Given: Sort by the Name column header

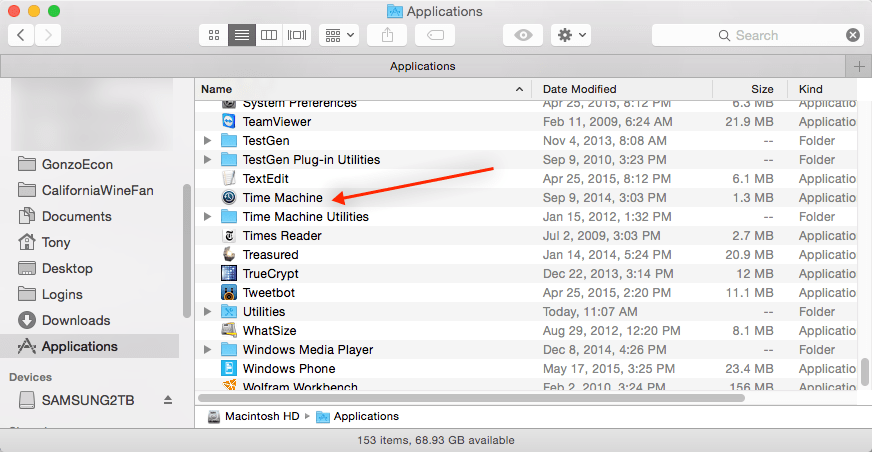Looking at the screenshot, I should point(363,89).
